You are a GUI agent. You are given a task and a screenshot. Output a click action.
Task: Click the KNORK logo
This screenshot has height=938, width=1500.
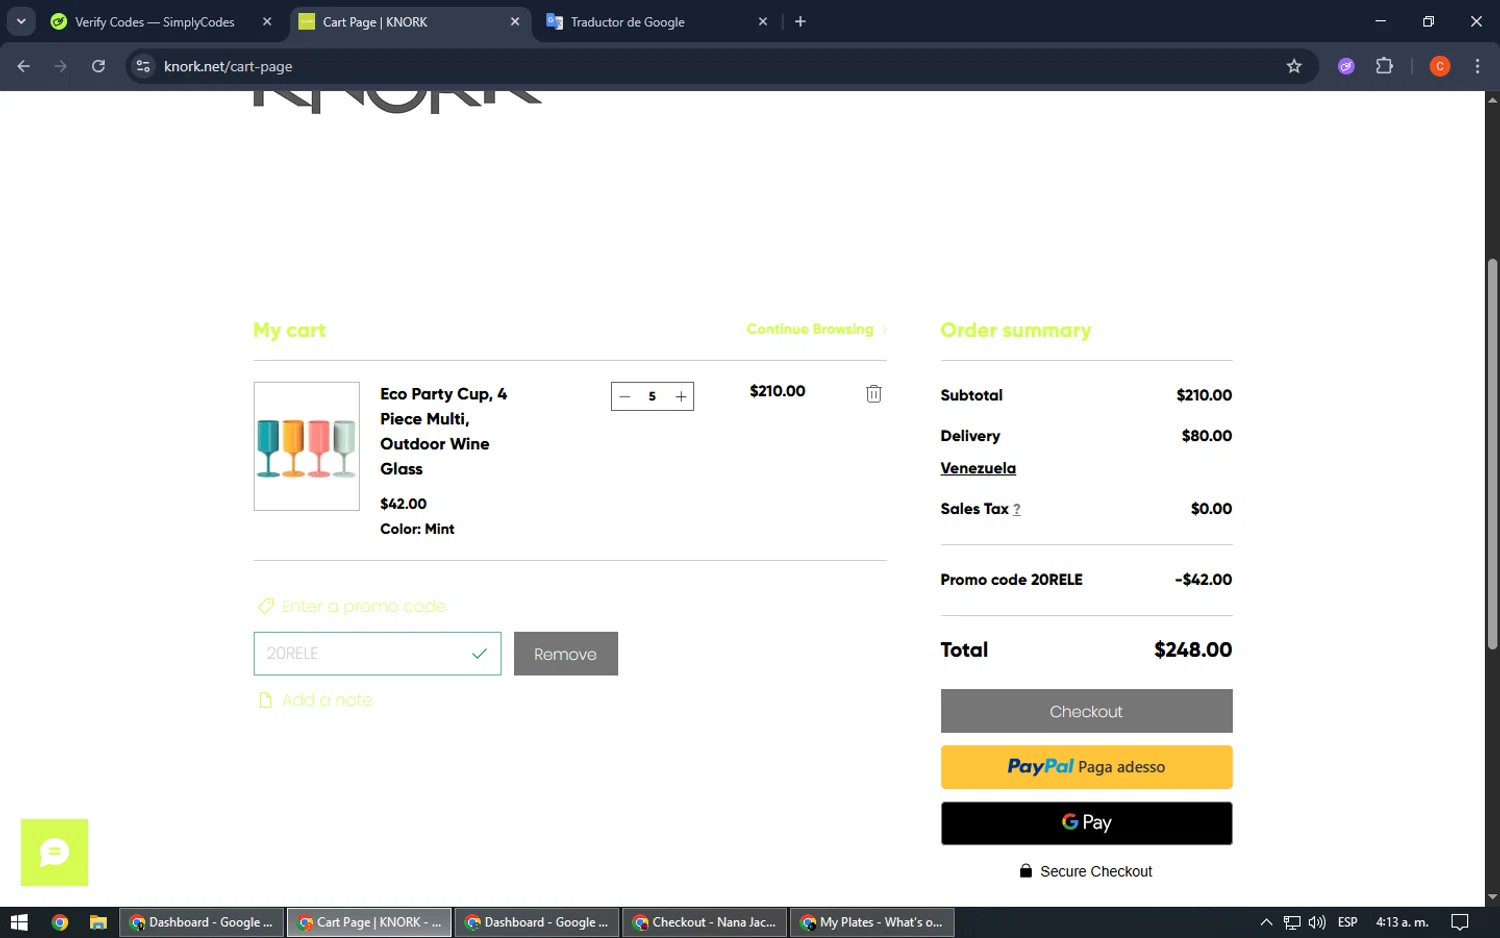pyautogui.click(x=398, y=102)
